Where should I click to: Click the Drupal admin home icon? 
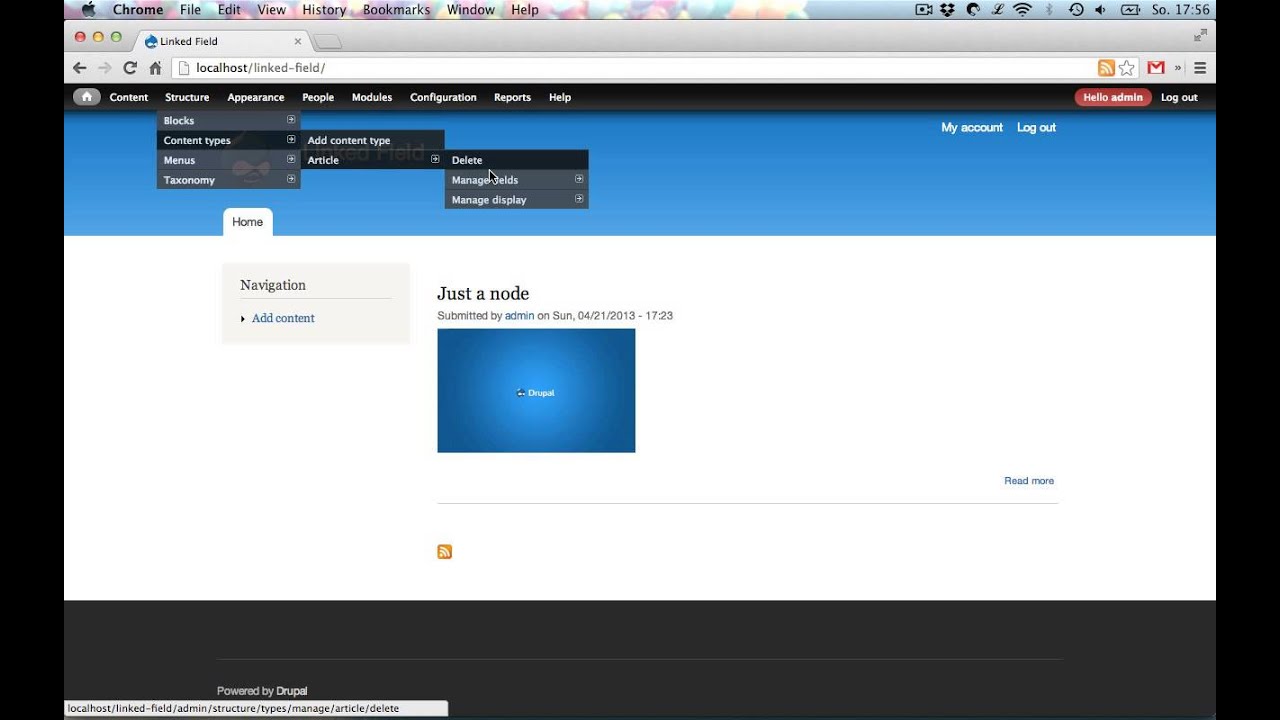click(x=87, y=97)
